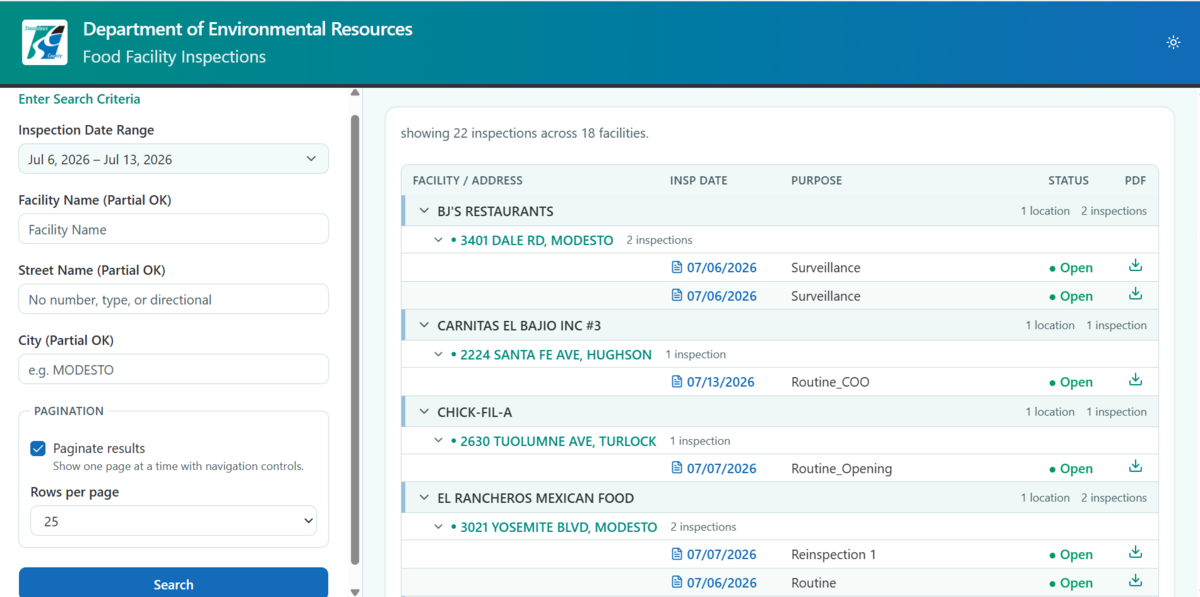This screenshot has width=1200, height=597.
Task: Click the Search button
Action: tap(173, 584)
